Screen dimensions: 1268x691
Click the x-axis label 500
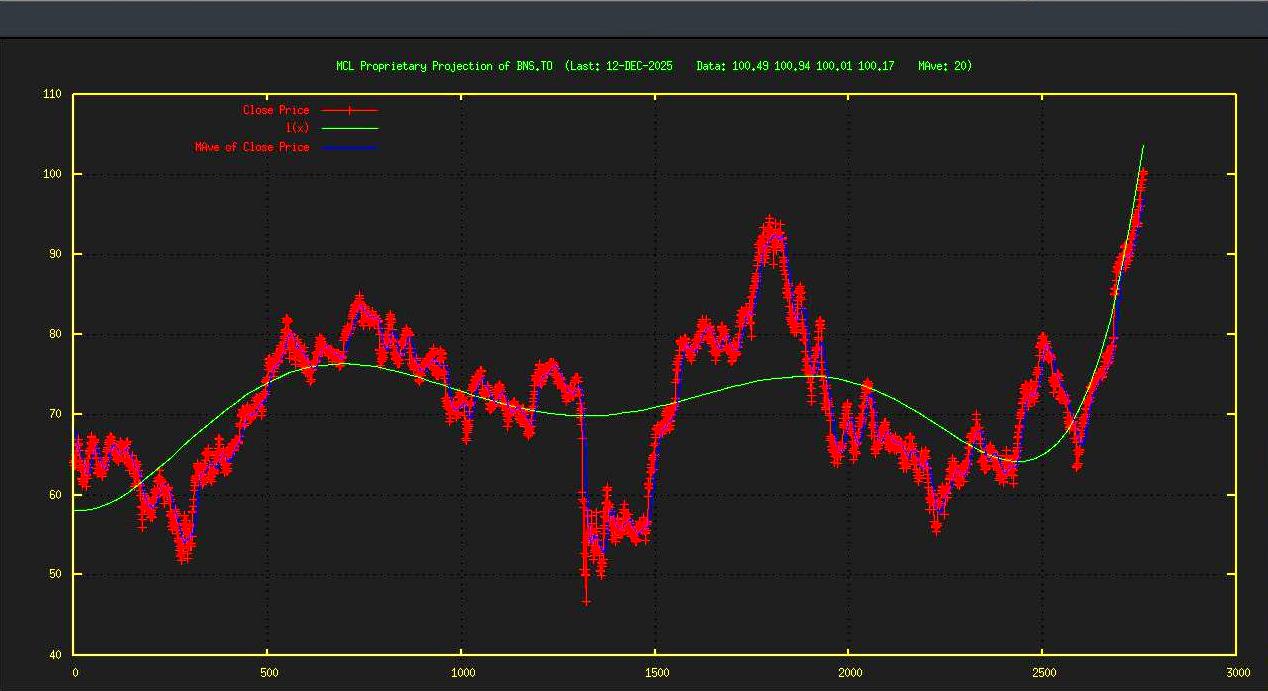coord(268,672)
